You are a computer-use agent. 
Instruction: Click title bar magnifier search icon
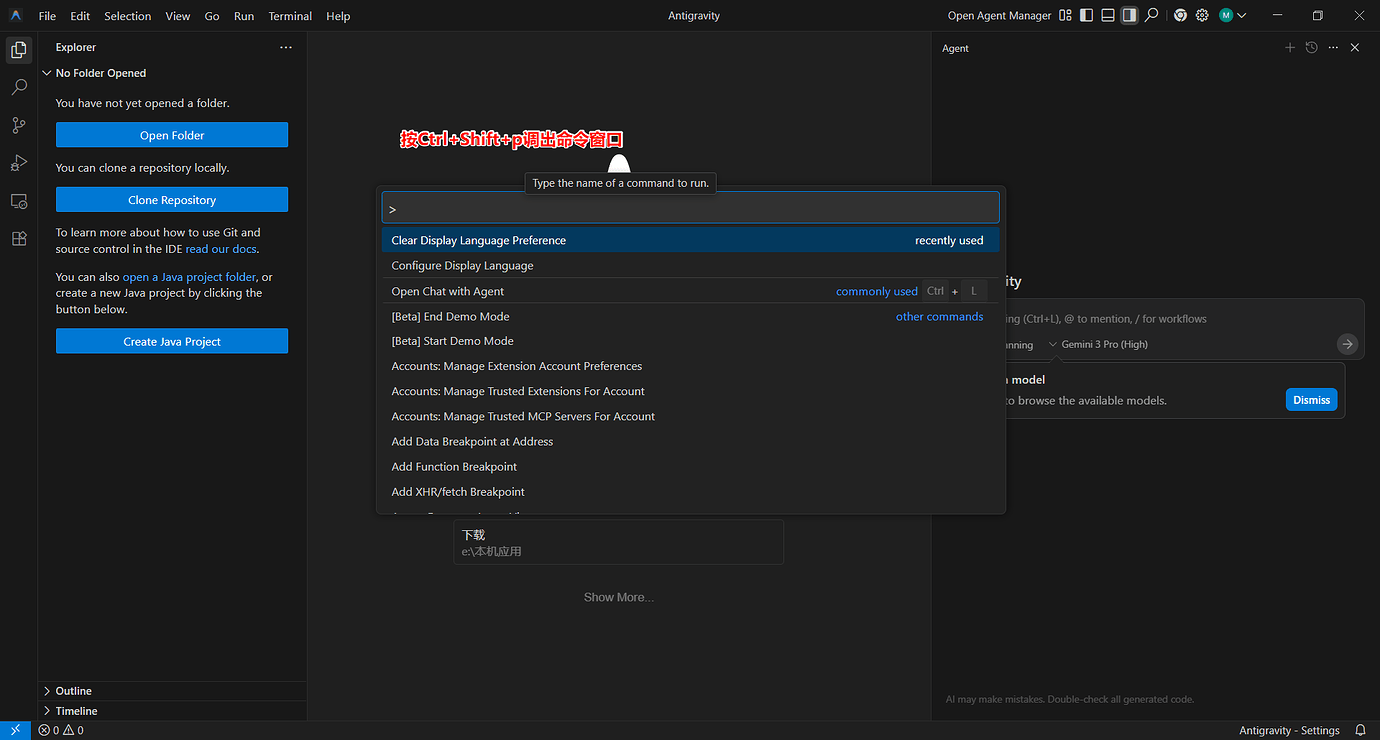[x=1152, y=16]
